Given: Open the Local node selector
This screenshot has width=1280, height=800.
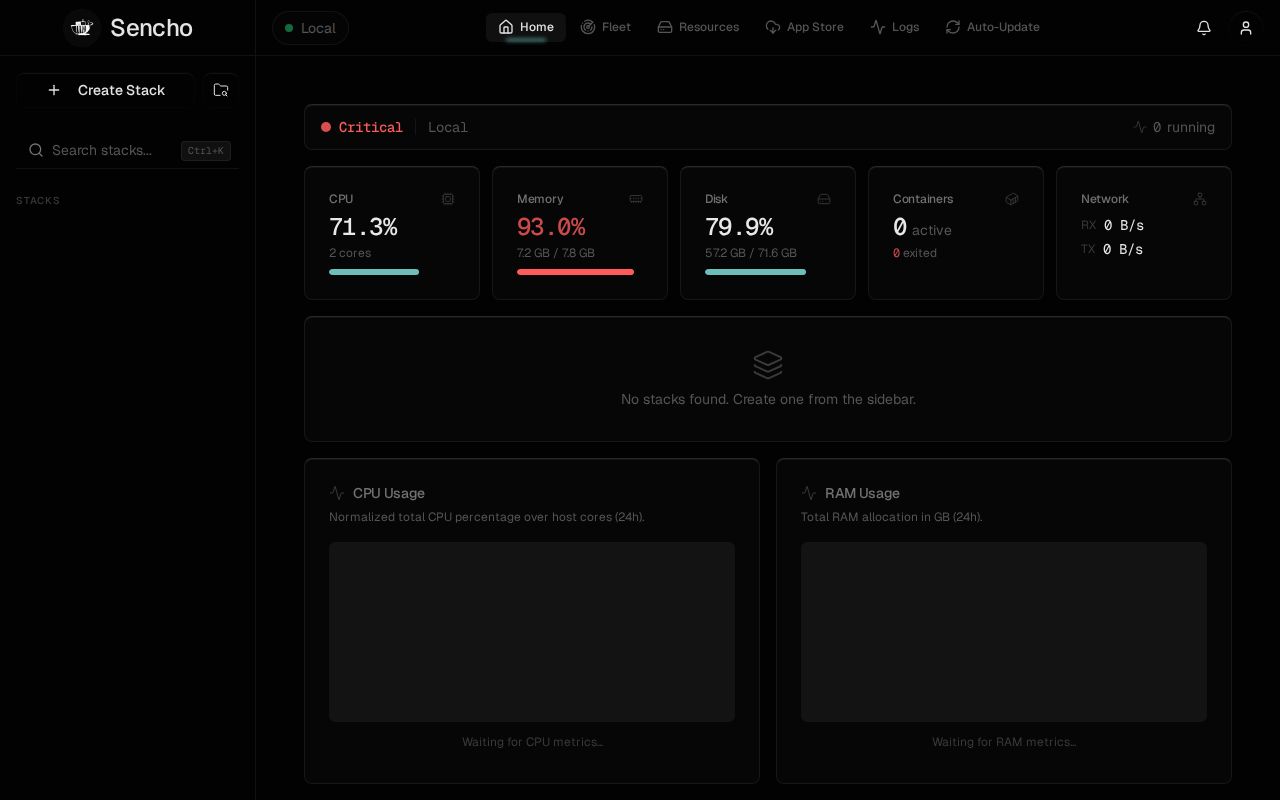Looking at the screenshot, I should (310, 28).
